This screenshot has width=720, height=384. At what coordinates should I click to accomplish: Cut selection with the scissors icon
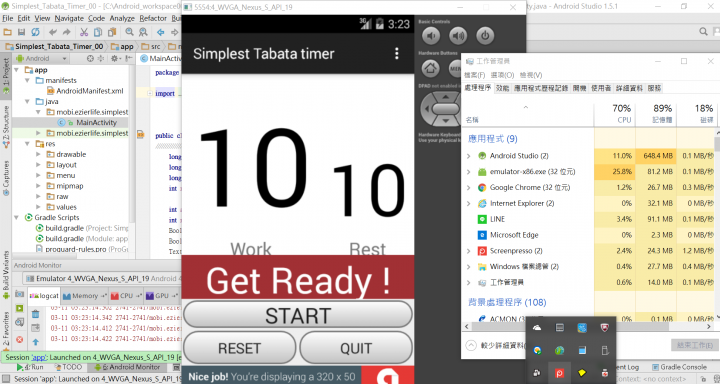[x=84, y=32]
